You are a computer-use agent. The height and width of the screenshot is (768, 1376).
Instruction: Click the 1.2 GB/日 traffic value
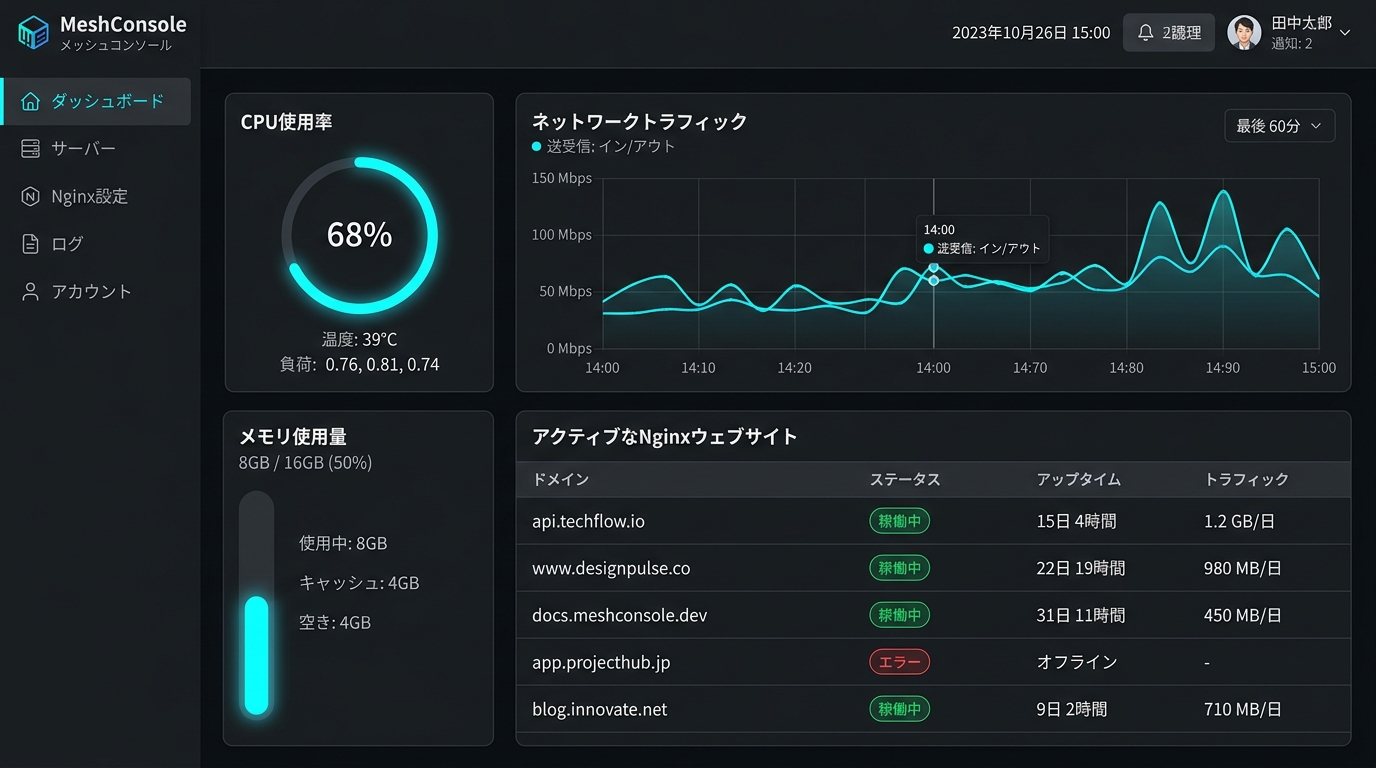tap(1239, 521)
